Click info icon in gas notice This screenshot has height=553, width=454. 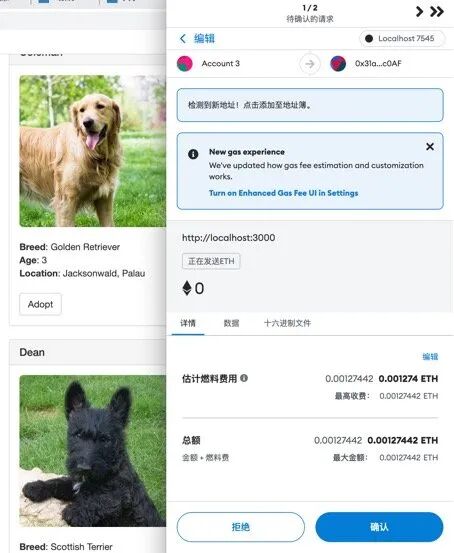[x=193, y=154]
